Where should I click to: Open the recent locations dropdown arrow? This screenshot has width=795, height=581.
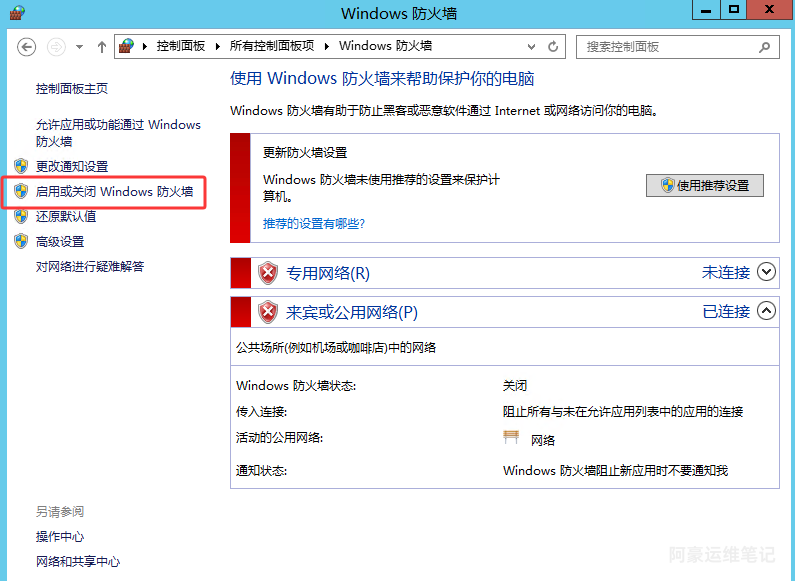[x=80, y=47]
